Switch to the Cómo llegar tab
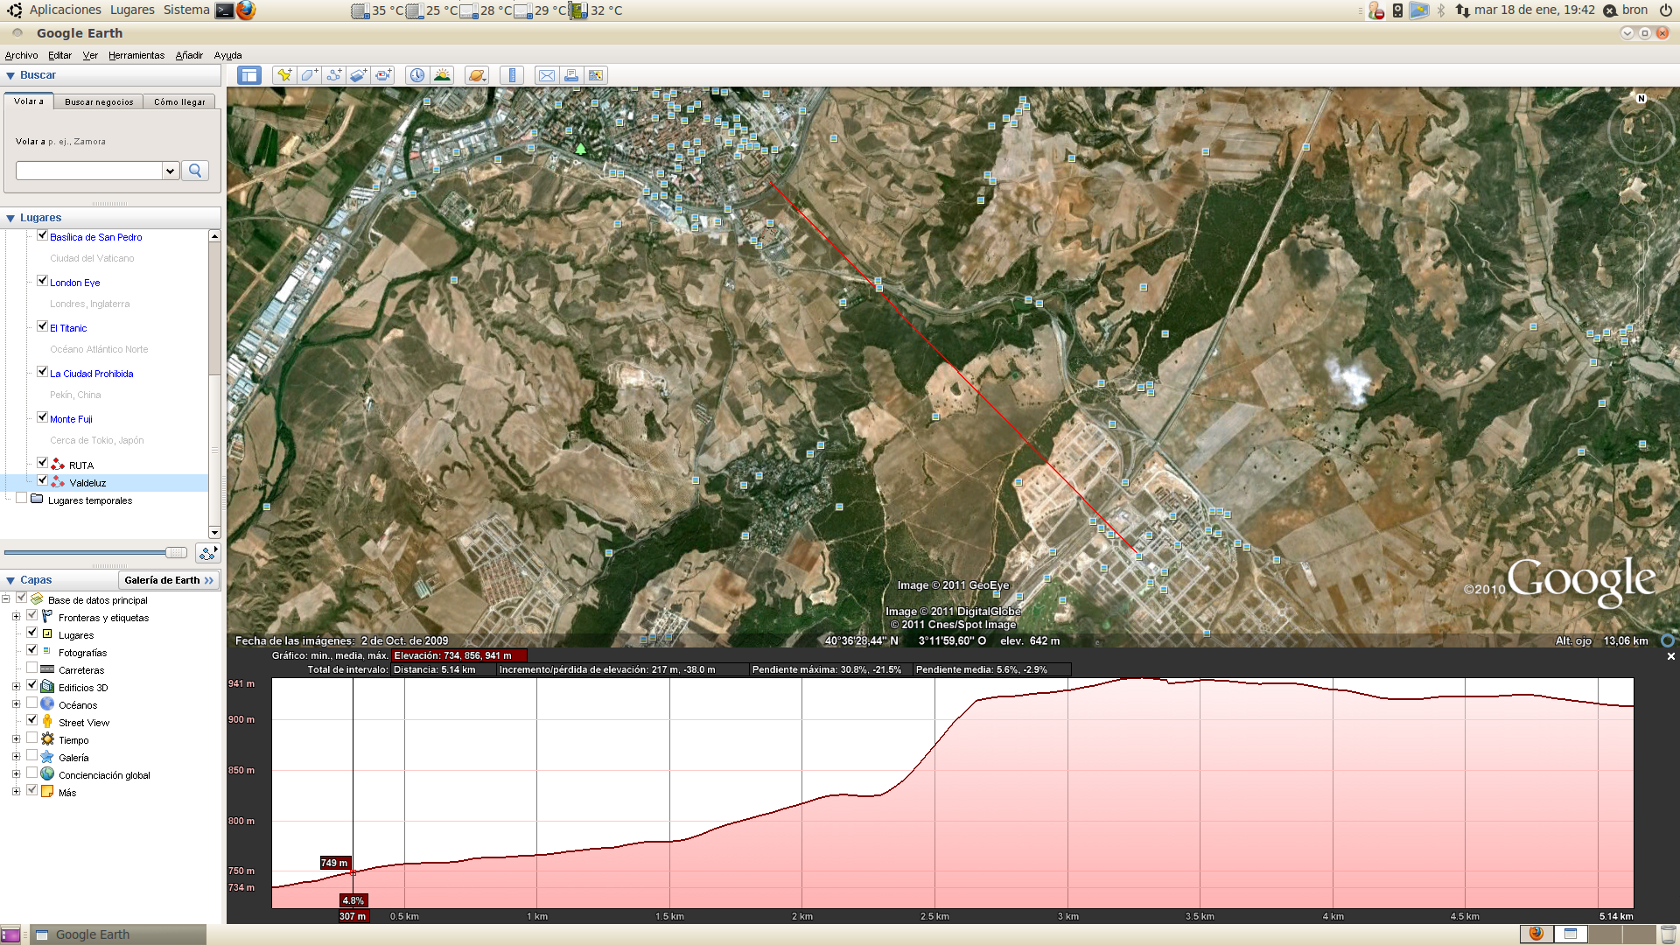 point(179,102)
